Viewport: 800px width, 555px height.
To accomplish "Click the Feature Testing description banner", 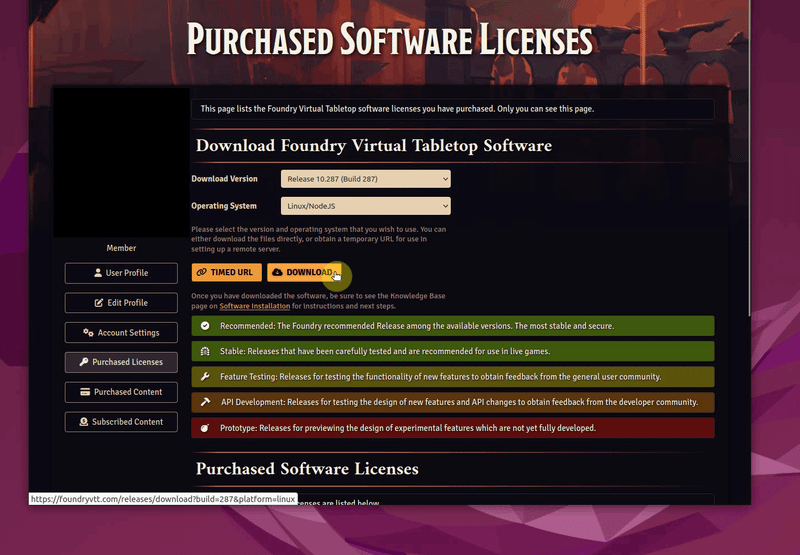I will click(x=453, y=377).
